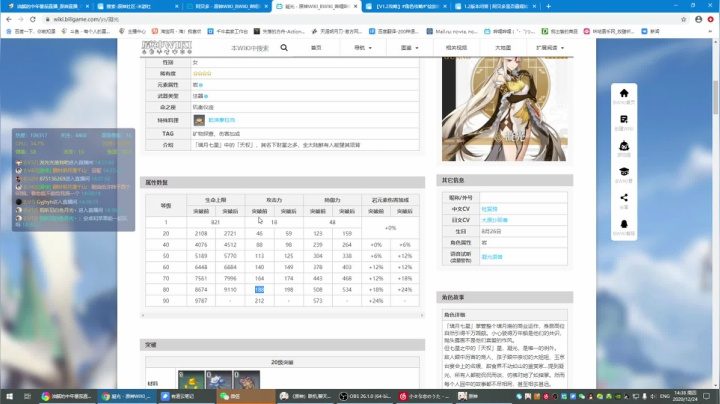Screen dimensions: 720x404
Task: Open the 相关视频 menu item
Action: (x=456, y=48)
